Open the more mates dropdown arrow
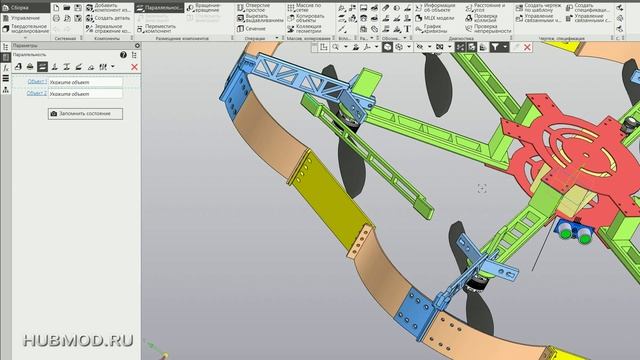640x360 pixels. coord(113,67)
